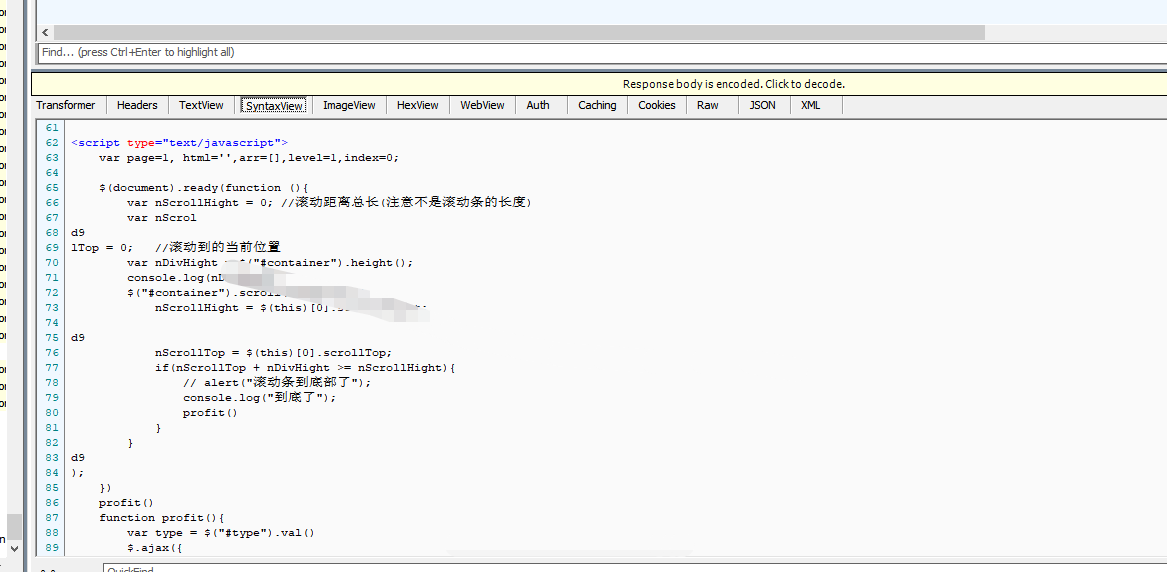Focus the Find search field
This screenshot has width=1167, height=572.
click(x=602, y=53)
